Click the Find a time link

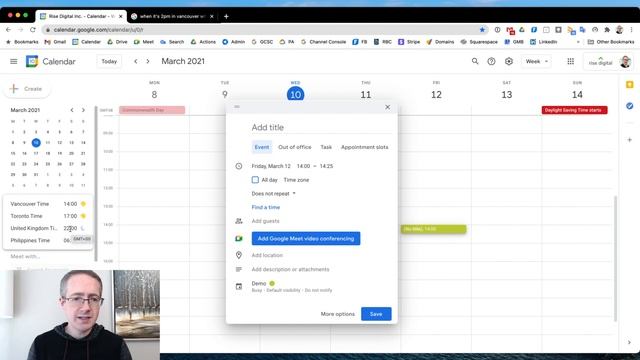266,207
